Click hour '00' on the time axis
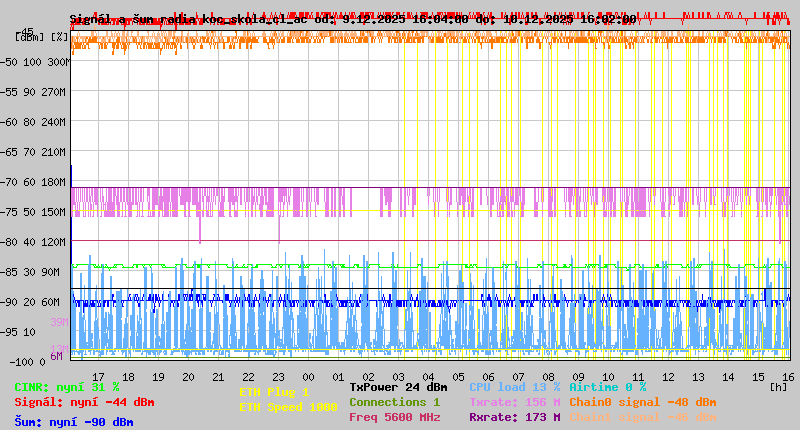This screenshot has height=430, width=800. (x=309, y=377)
